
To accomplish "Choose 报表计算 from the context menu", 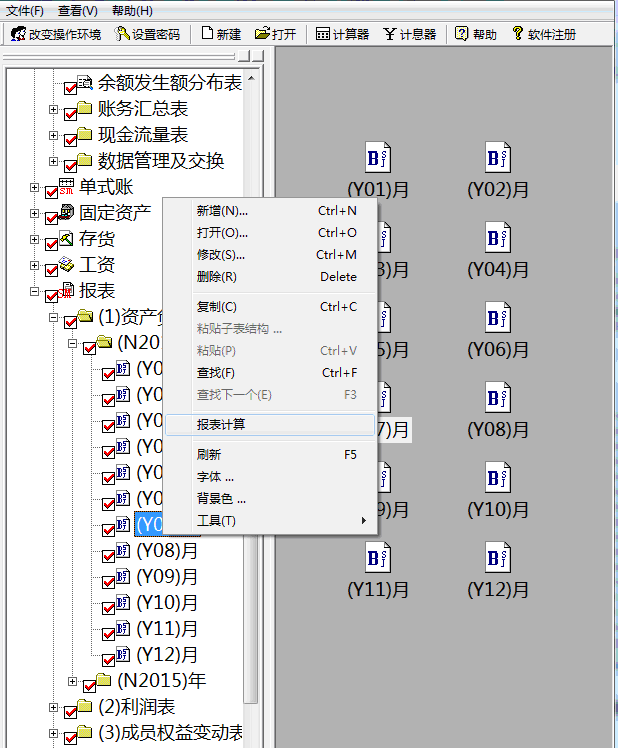I will click(221, 425).
